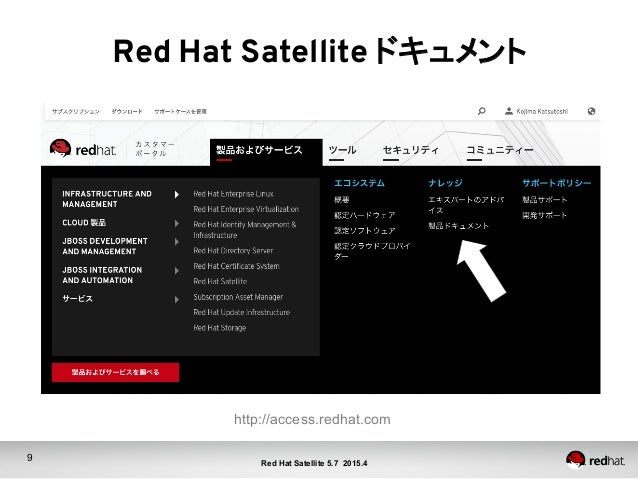The height and width of the screenshot is (479, 638).
Task: Open エキスパートのアドバイス link
Action: coord(466,205)
